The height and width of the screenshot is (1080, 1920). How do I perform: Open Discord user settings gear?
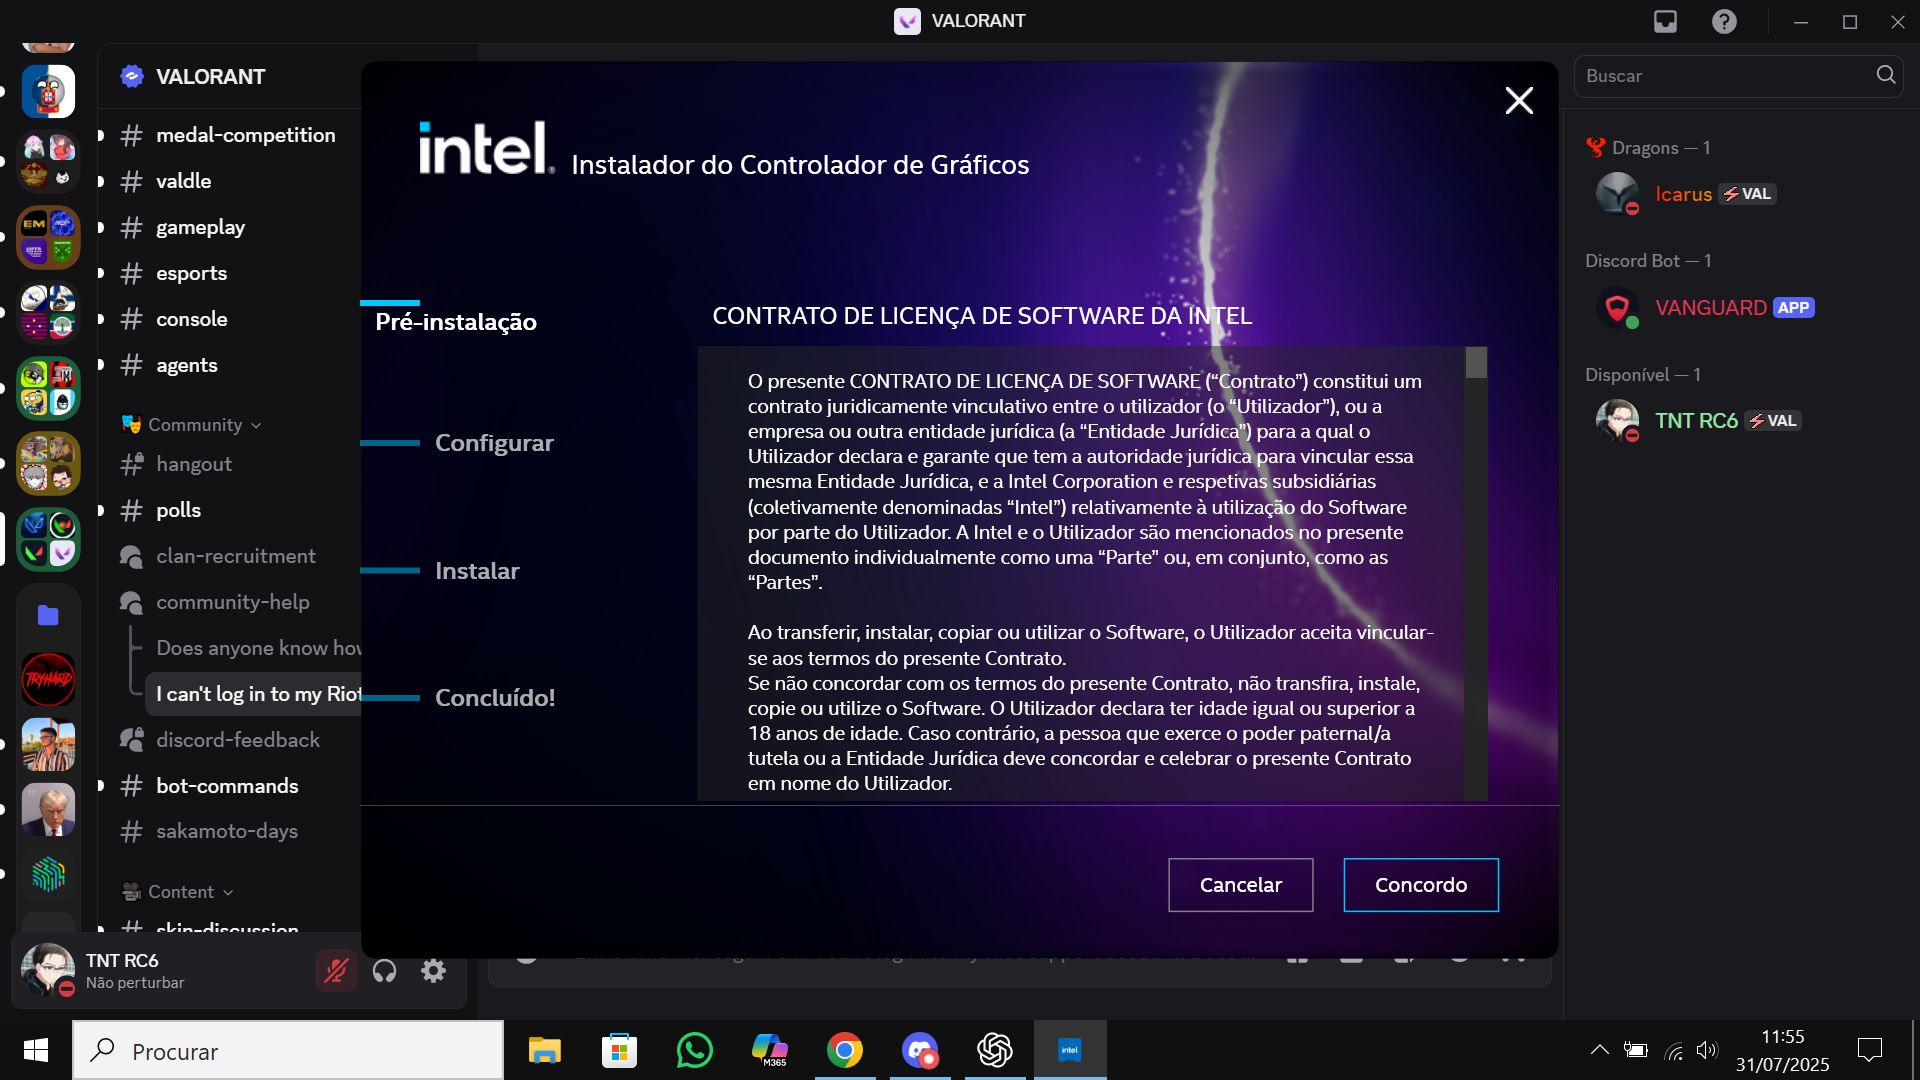pyautogui.click(x=433, y=971)
